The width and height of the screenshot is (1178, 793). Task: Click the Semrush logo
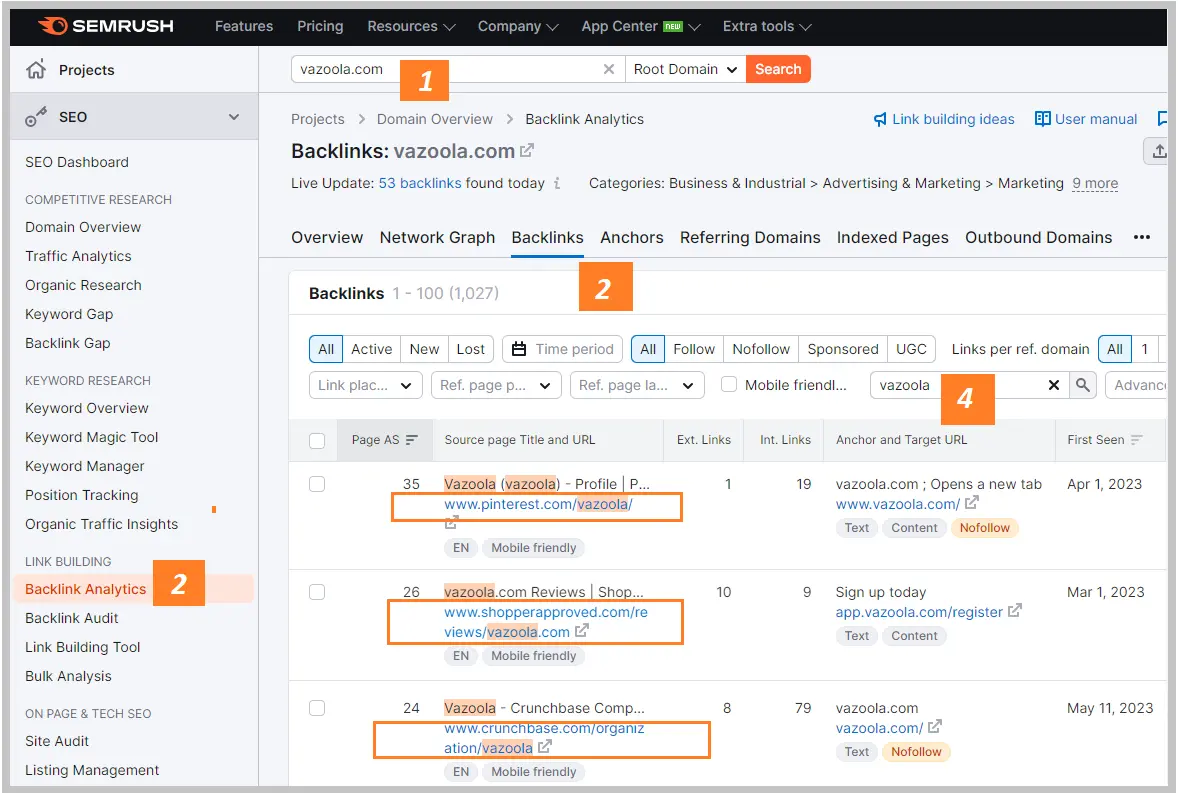point(106,26)
